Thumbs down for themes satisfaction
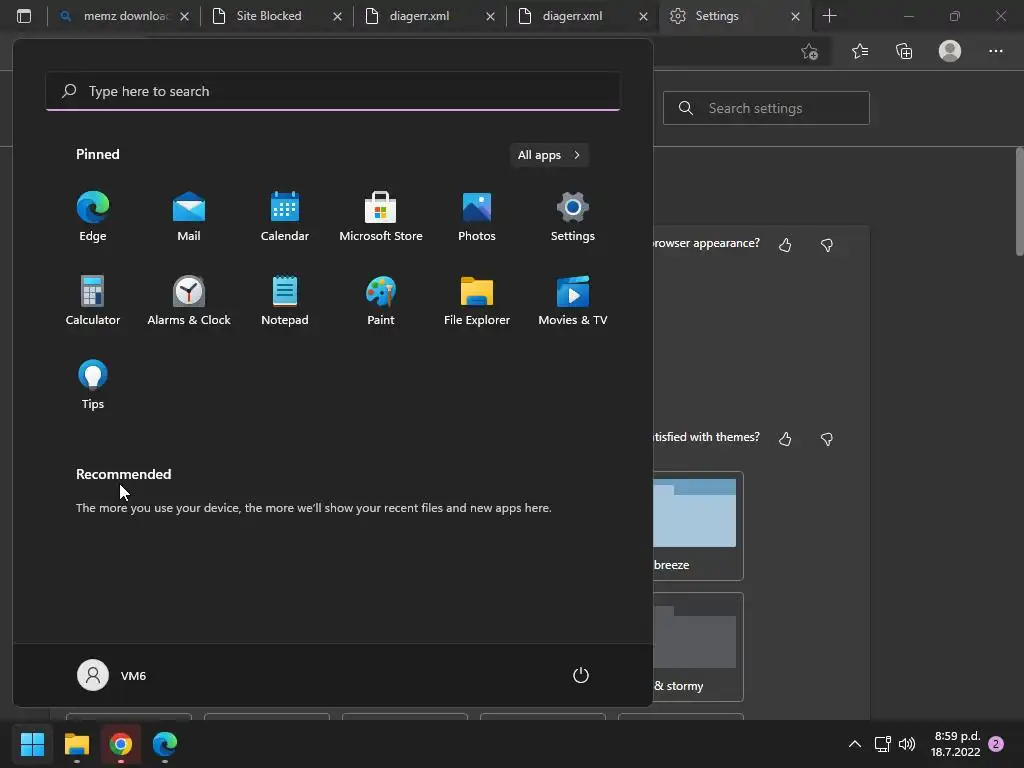 pyautogui.click(x=827, y=439)
